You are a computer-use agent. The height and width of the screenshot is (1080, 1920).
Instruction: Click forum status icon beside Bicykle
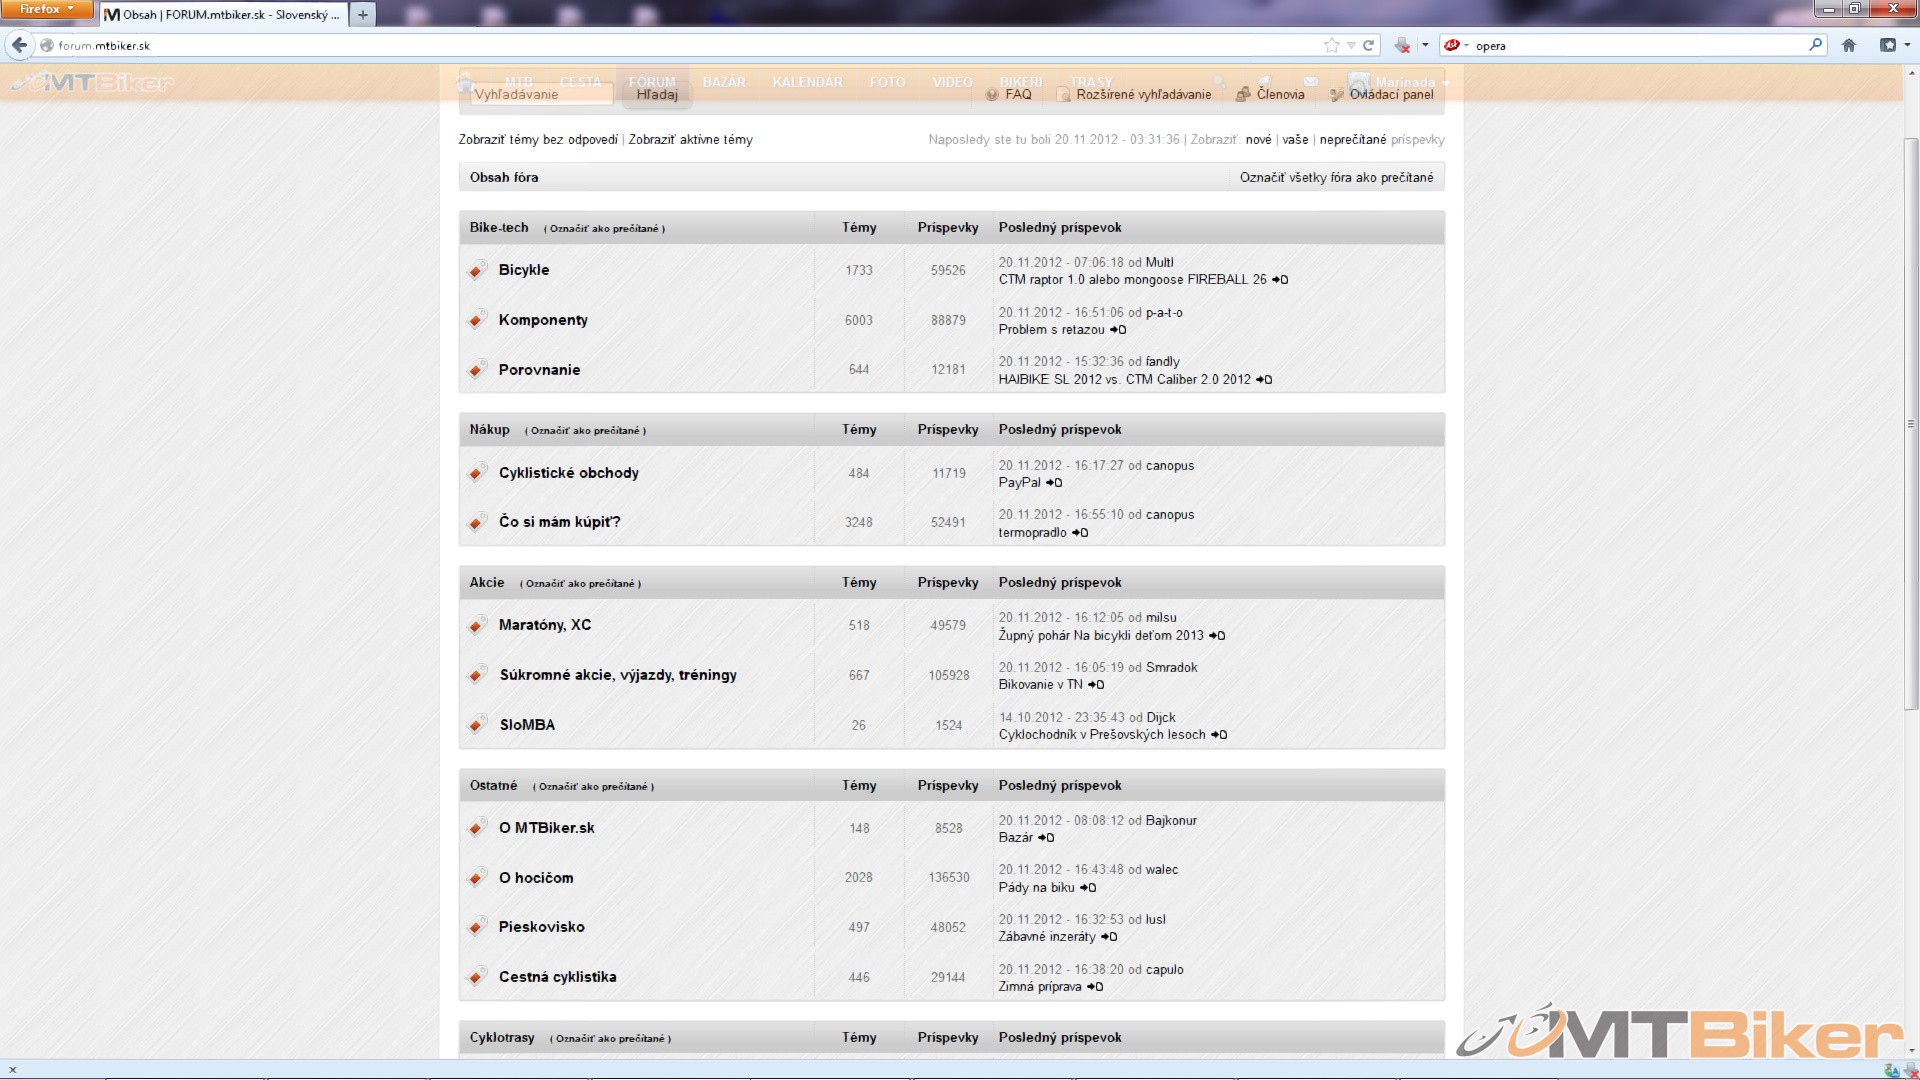(x=478, y=270)
